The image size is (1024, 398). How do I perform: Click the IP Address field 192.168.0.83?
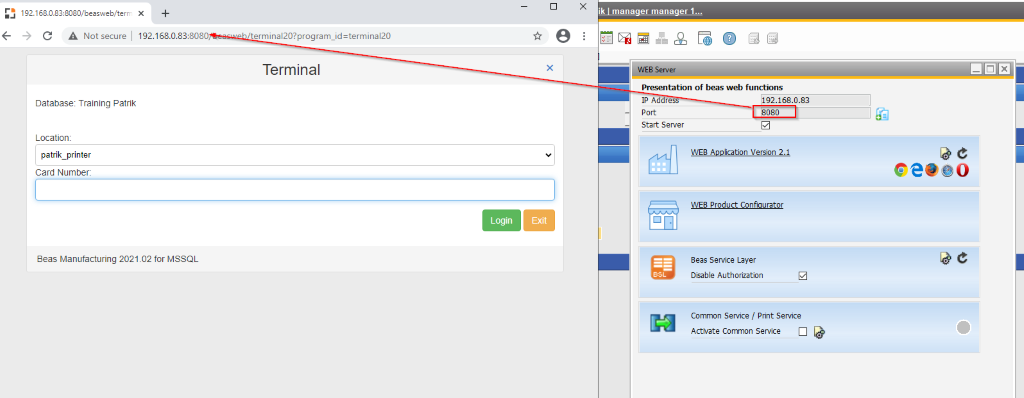(x=816, y=101)
